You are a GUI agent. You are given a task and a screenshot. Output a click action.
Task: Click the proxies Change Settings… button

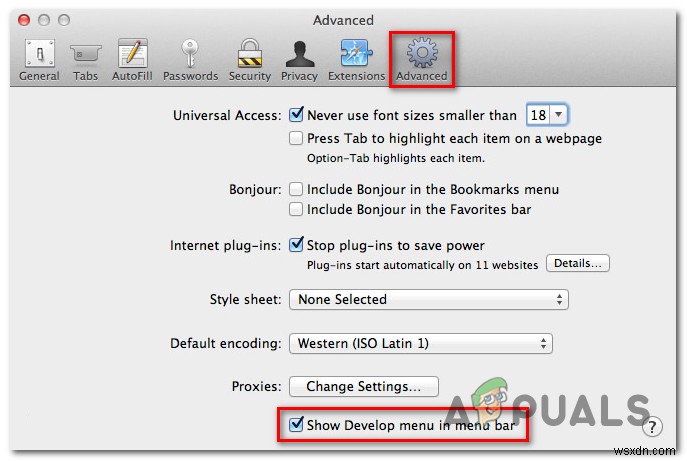pyautogui.click(x=364, y=386)
